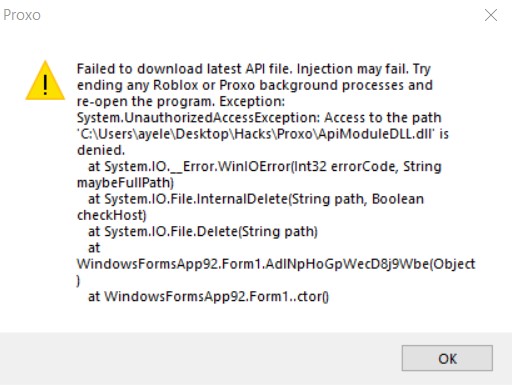Click the Proxo window title
The image size is (512, 385).
pos(22,15)
